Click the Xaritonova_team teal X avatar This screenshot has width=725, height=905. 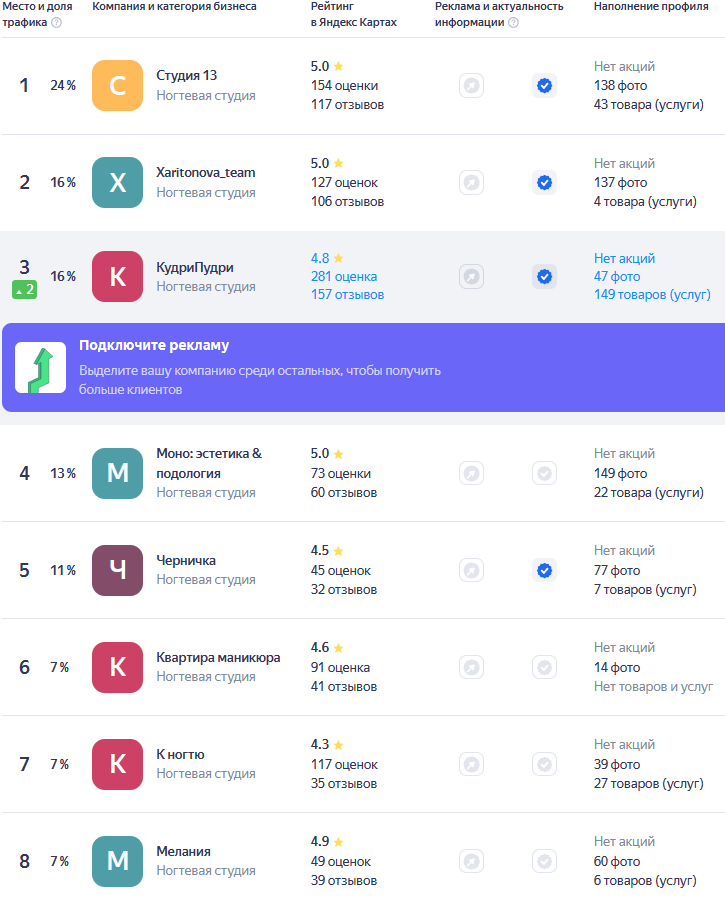117,182
